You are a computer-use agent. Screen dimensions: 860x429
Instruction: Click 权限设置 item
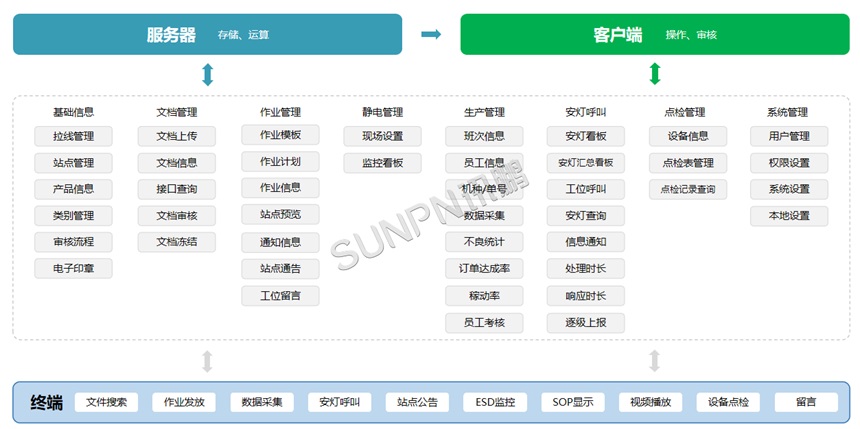789,163
